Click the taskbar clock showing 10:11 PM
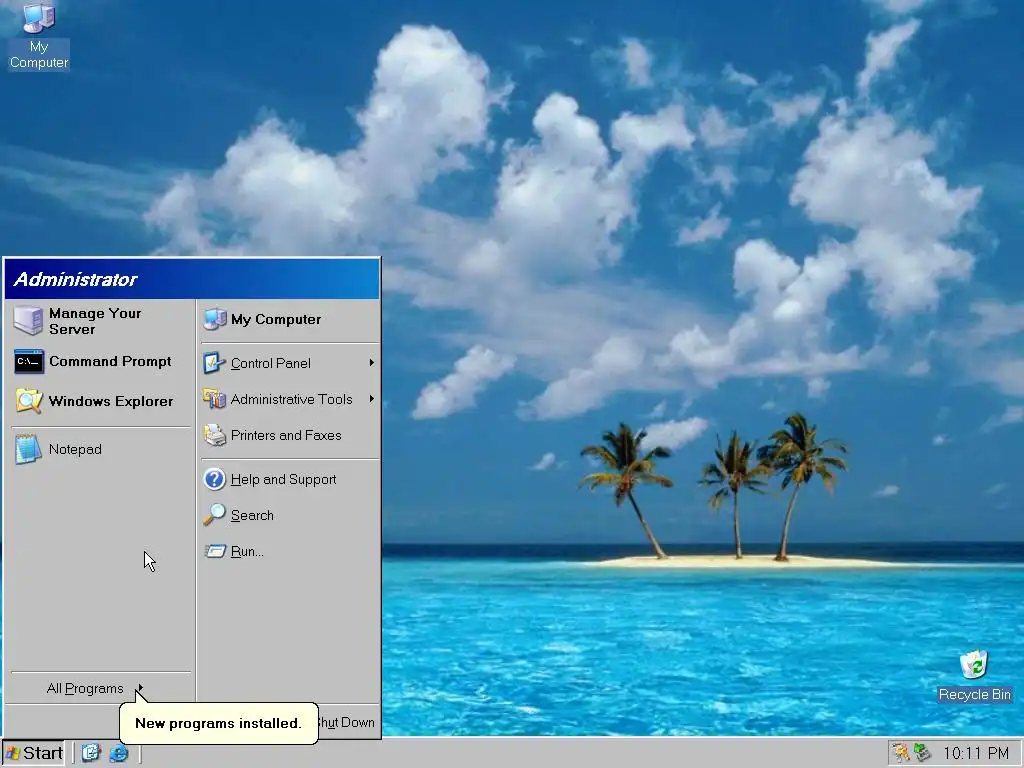Screen dimensions: 1024x768 tap(976, 753)
